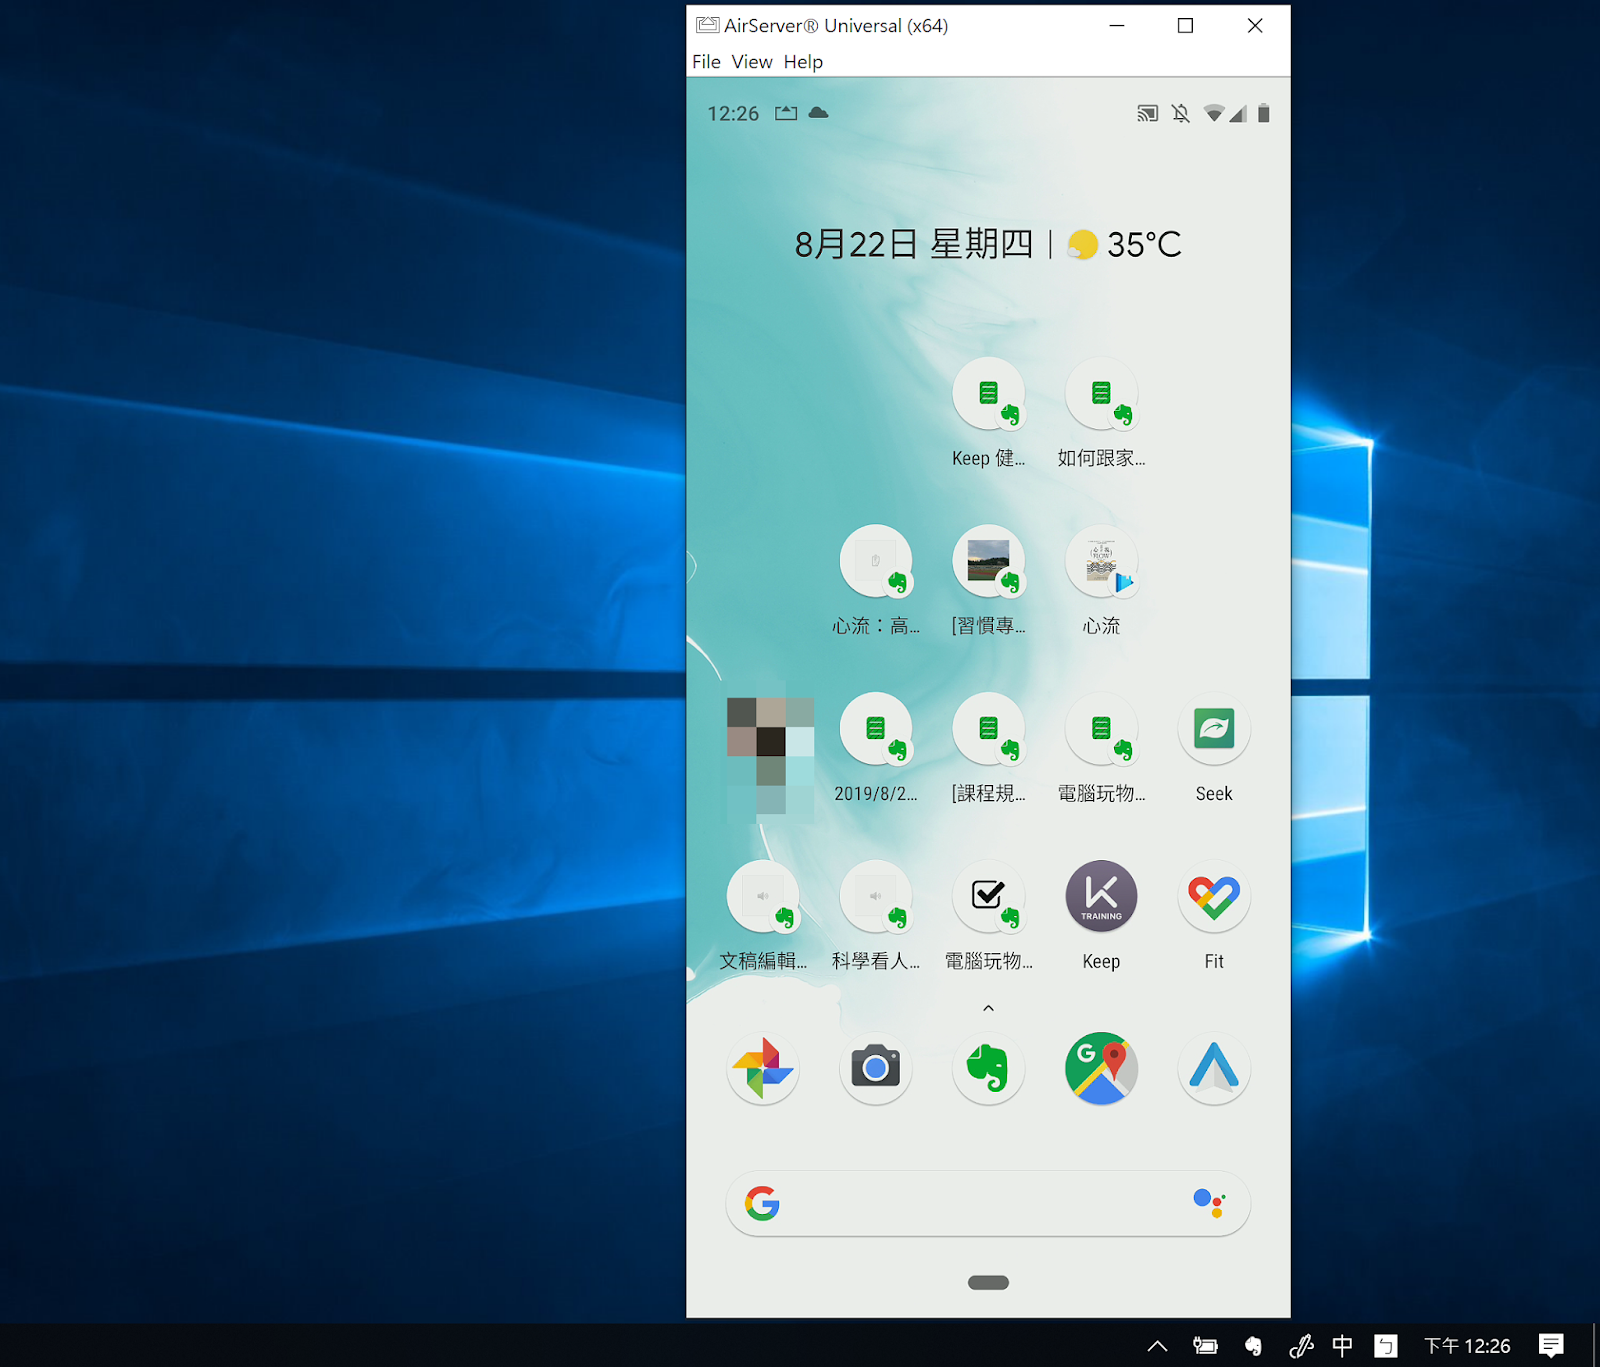Image resolution: width=1600 pixels, height=1367 pixels.
Task: Click the IME options icon beside the clock
Action: pyautogui.click(x=1385, y=1346)
